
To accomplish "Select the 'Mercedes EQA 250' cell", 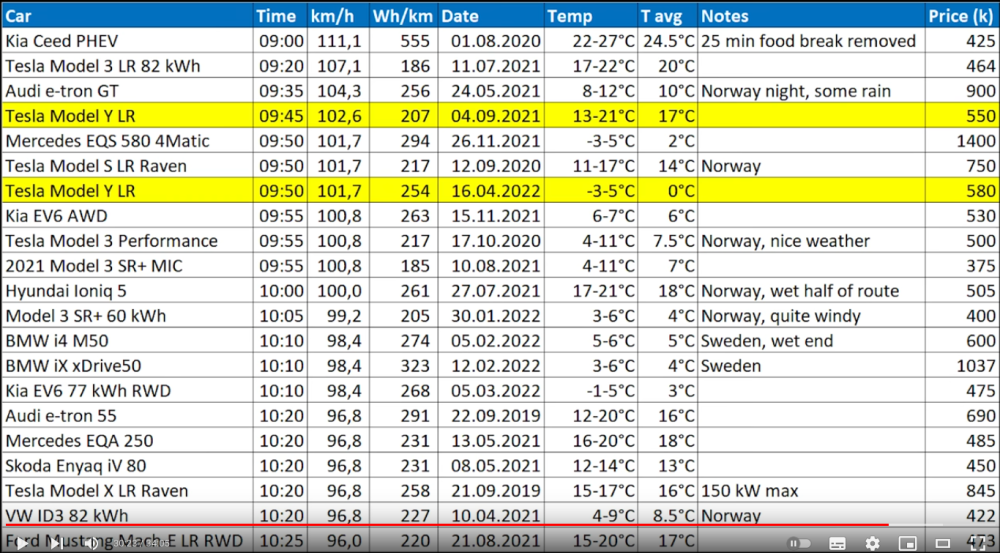I will click(128, 441).
